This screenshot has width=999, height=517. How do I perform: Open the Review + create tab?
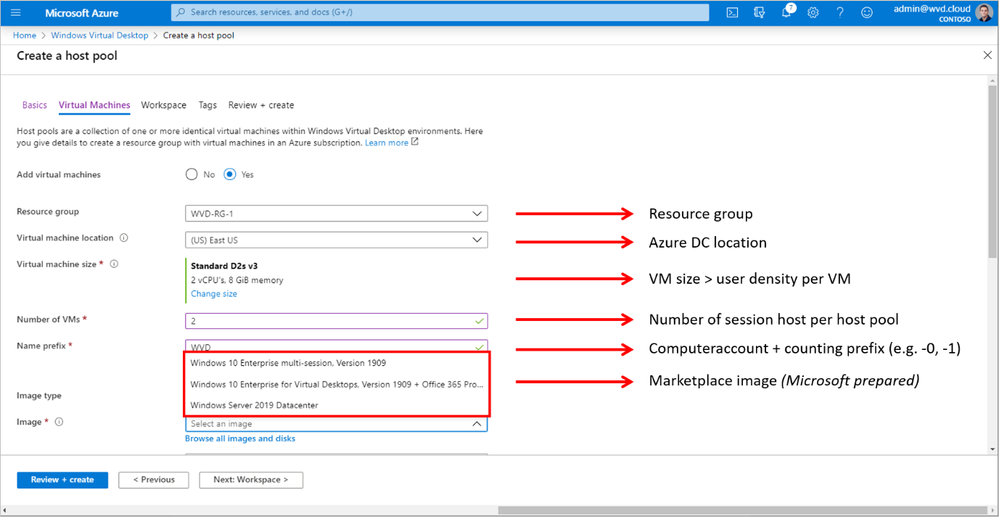pyautogui.click(x=261, y=105)
